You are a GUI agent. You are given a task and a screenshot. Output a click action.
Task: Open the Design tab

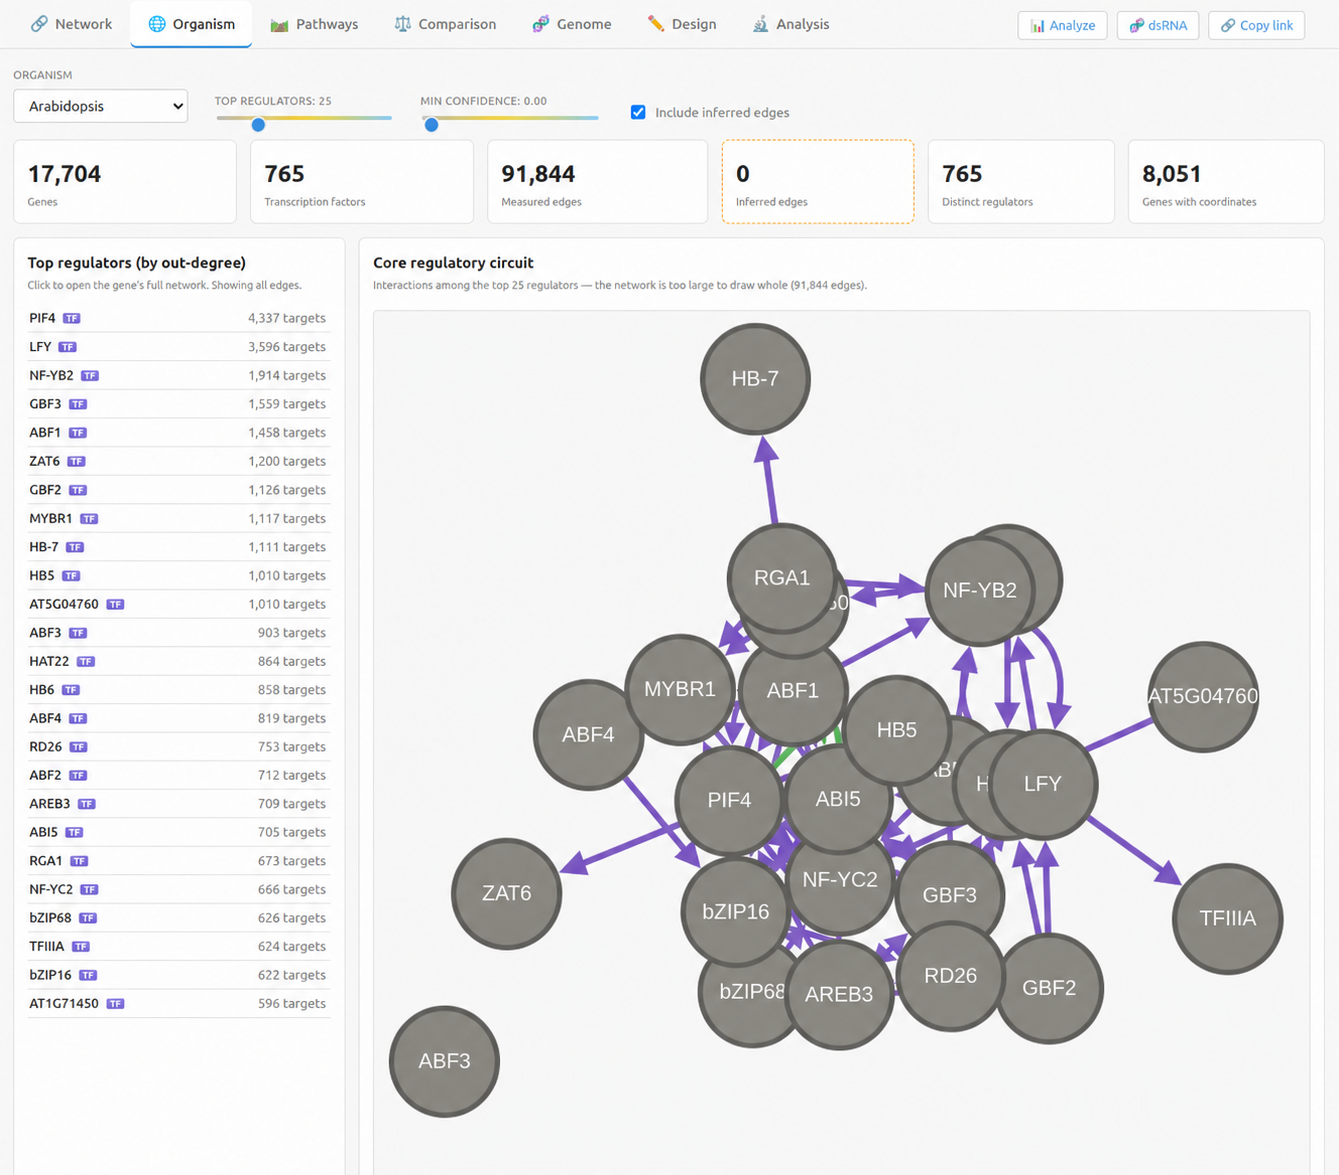pos(682,24)
